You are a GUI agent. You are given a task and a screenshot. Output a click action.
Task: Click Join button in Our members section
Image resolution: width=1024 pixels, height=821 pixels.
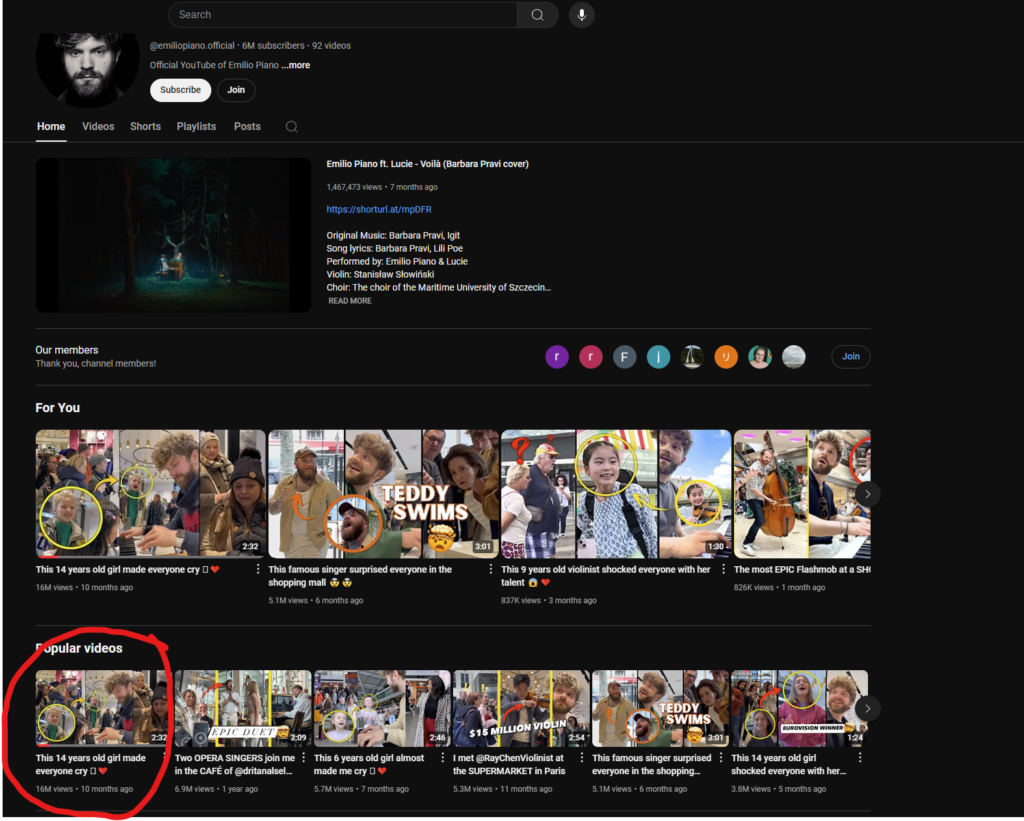click(x=850, y=357)
